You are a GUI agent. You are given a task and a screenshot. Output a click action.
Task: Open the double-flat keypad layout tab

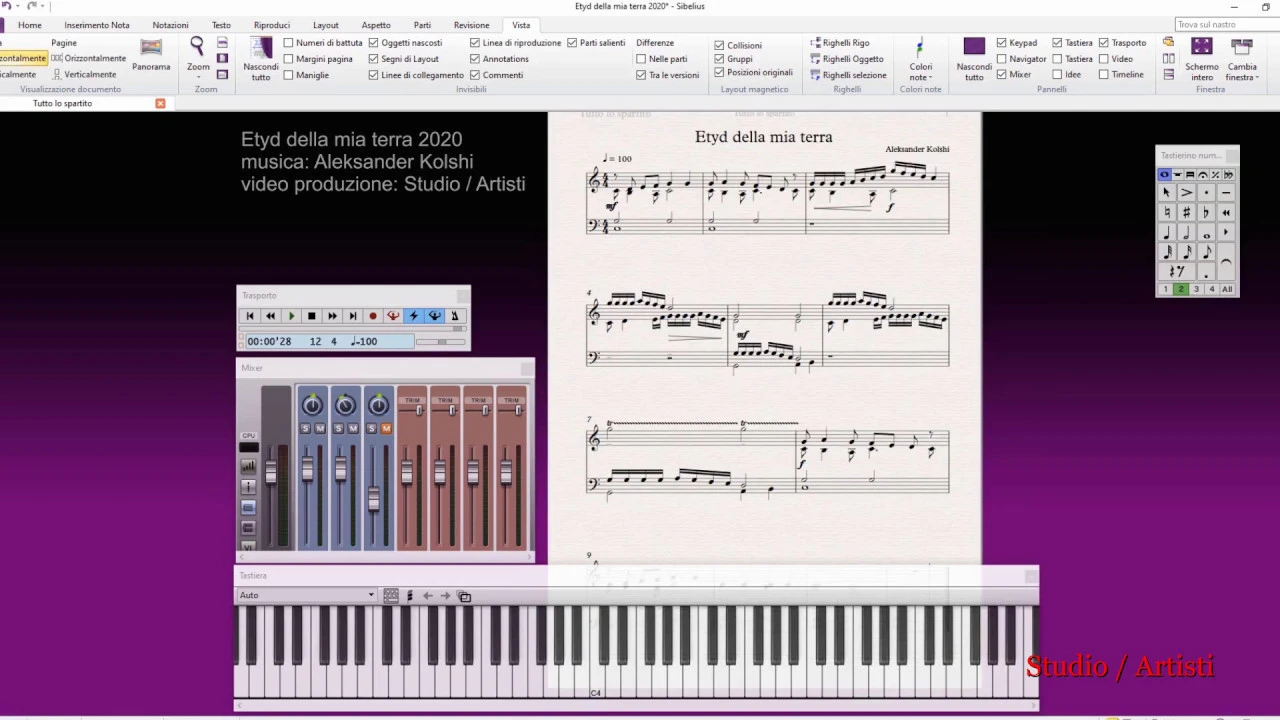(1228, 174)
